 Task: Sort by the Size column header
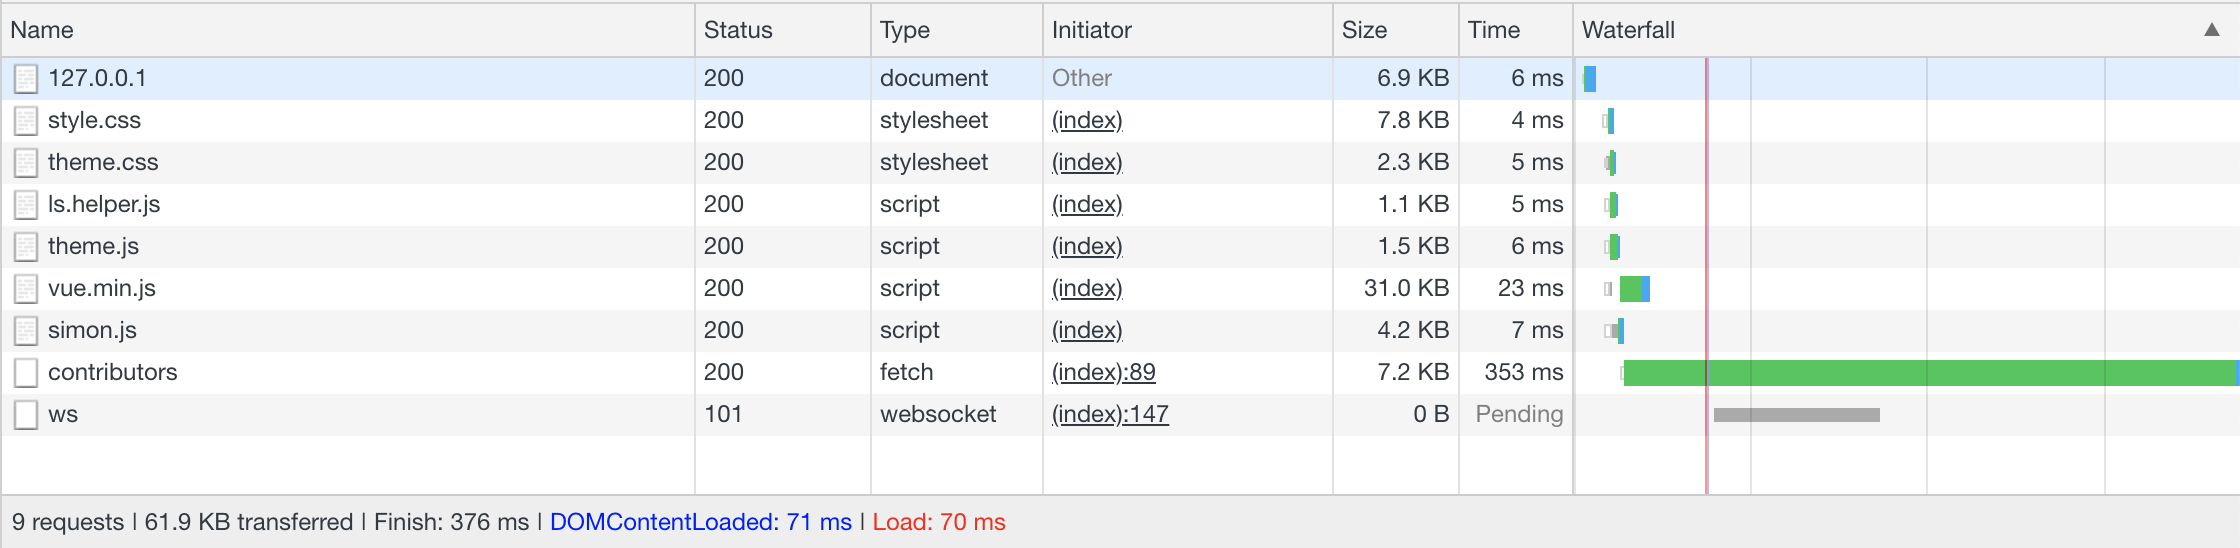click(x=1364, y=30)
